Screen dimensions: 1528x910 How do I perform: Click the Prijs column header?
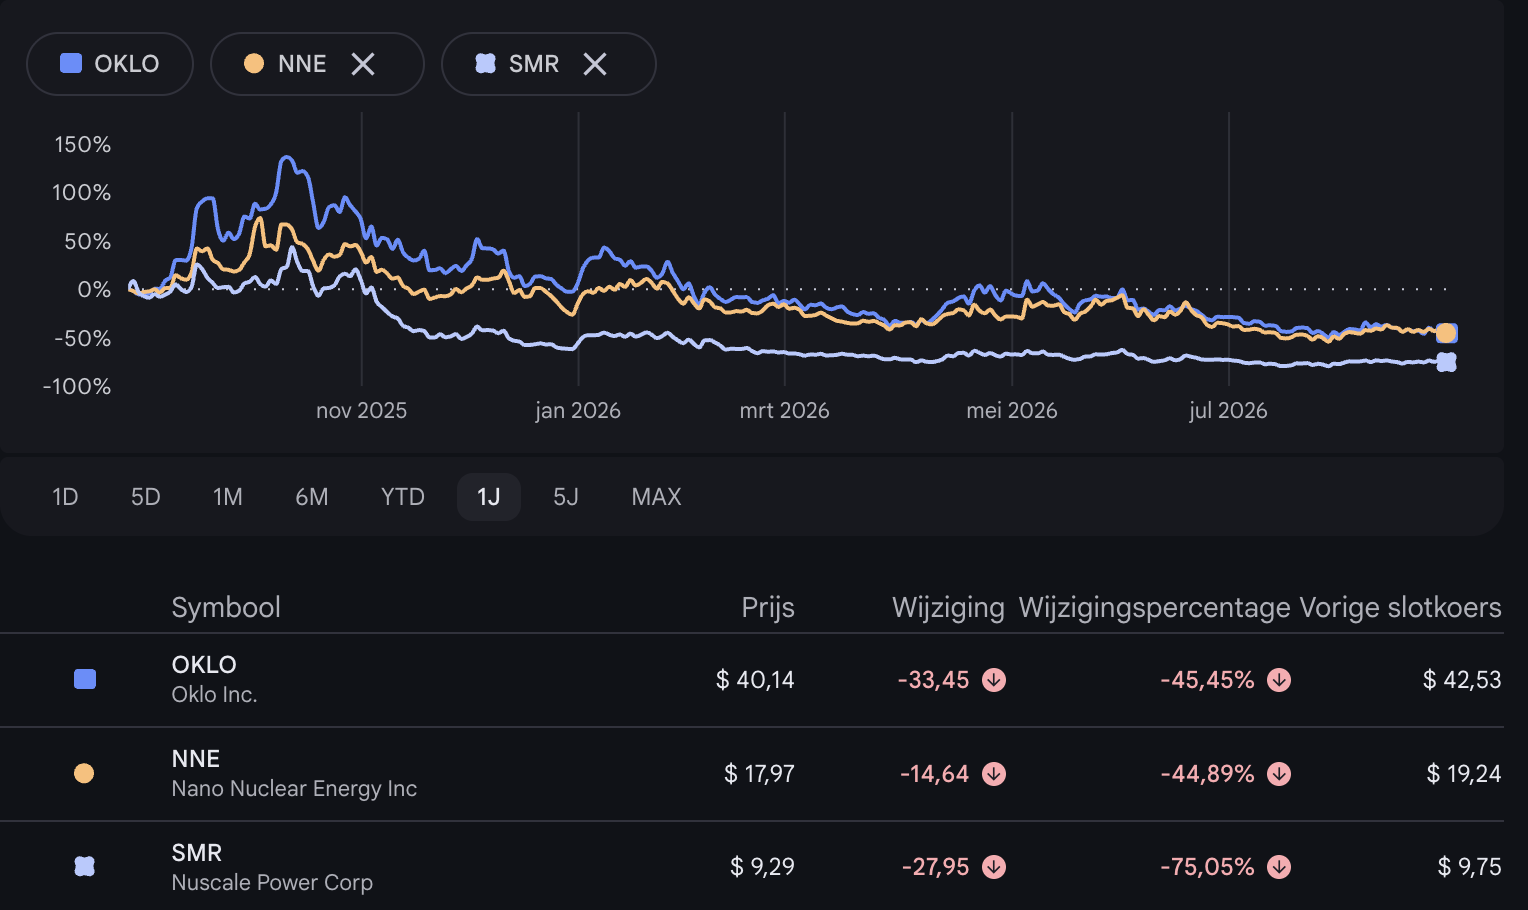pyautogui.click(x=768, y=608)
